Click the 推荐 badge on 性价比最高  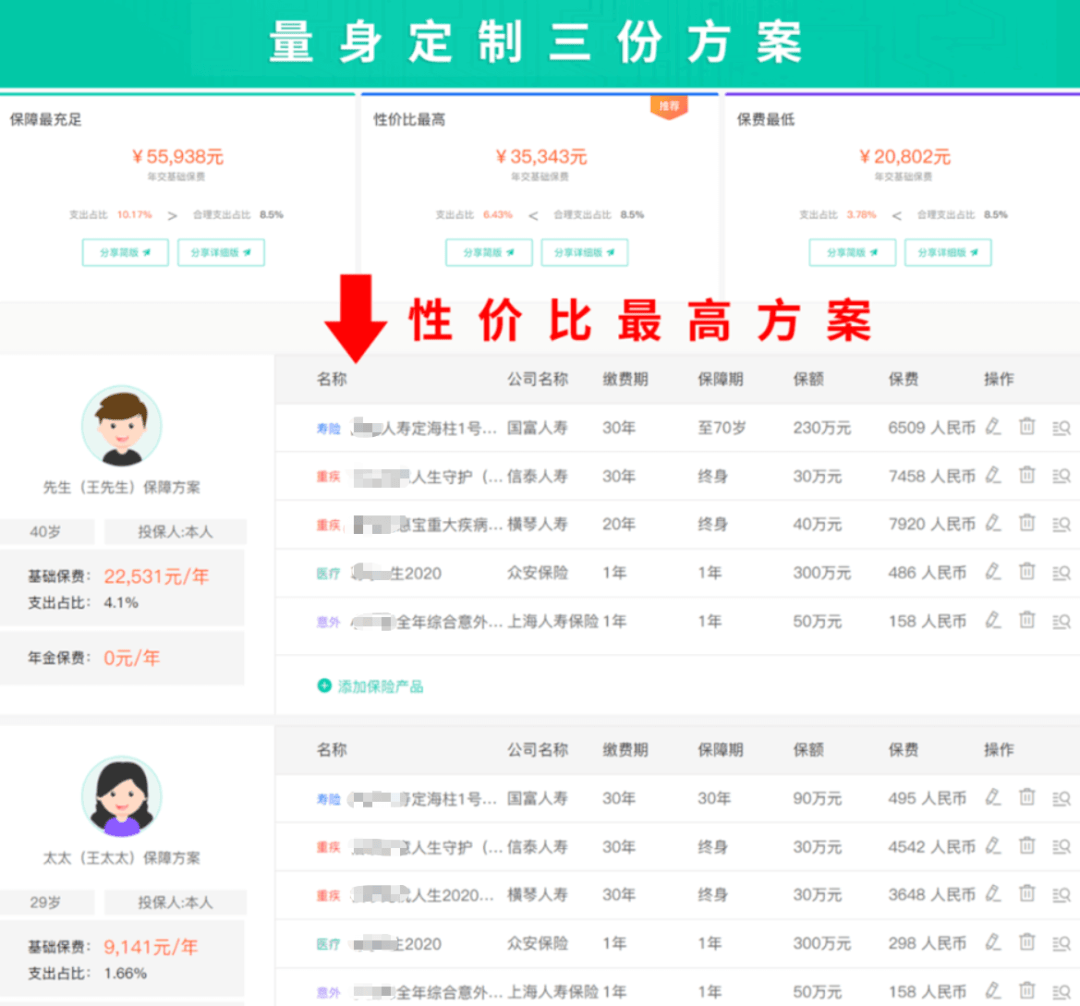coord(669,107)
